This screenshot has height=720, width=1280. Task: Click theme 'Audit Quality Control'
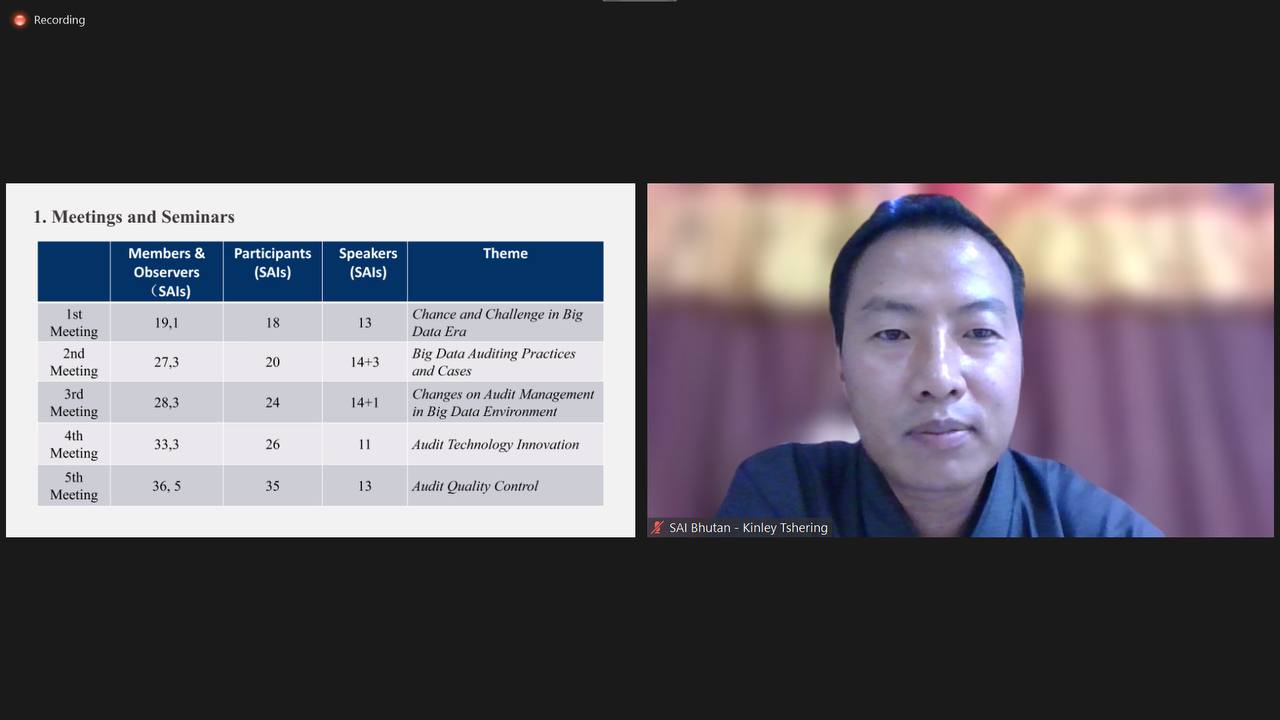[x=475, y=486]
